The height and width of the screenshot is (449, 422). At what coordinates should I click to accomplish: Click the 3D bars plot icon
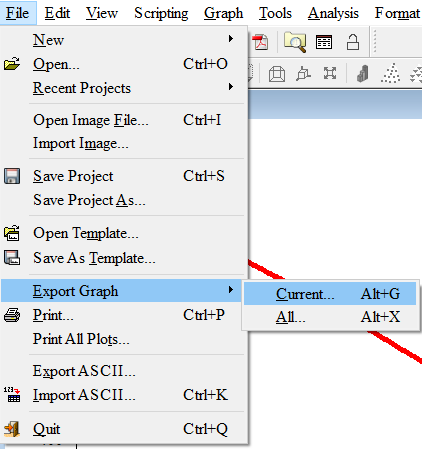click(x=363, y=73)
